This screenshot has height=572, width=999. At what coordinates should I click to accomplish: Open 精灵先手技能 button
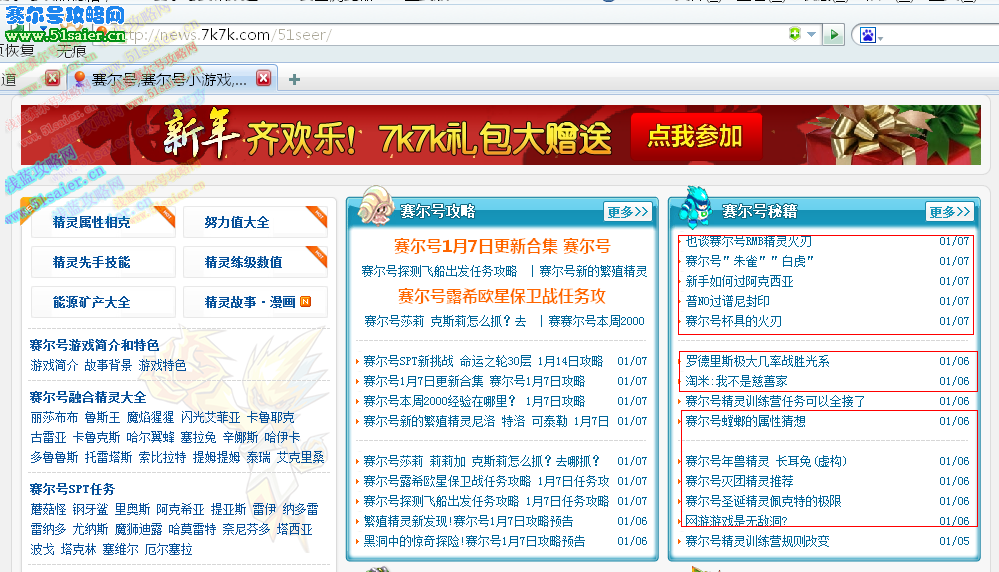[x=103, y=262]
